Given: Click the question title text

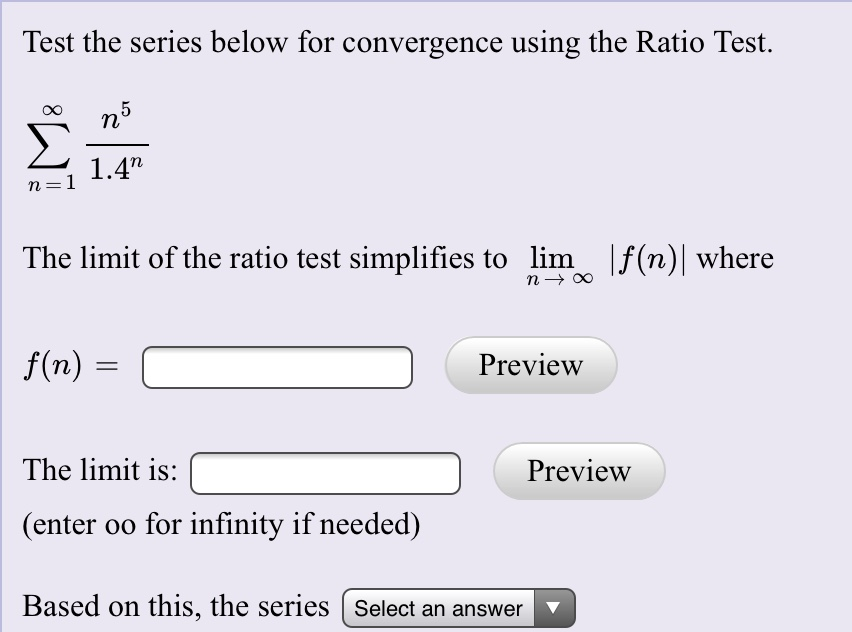Looking at the screenshot, I should tap(396, 42).
